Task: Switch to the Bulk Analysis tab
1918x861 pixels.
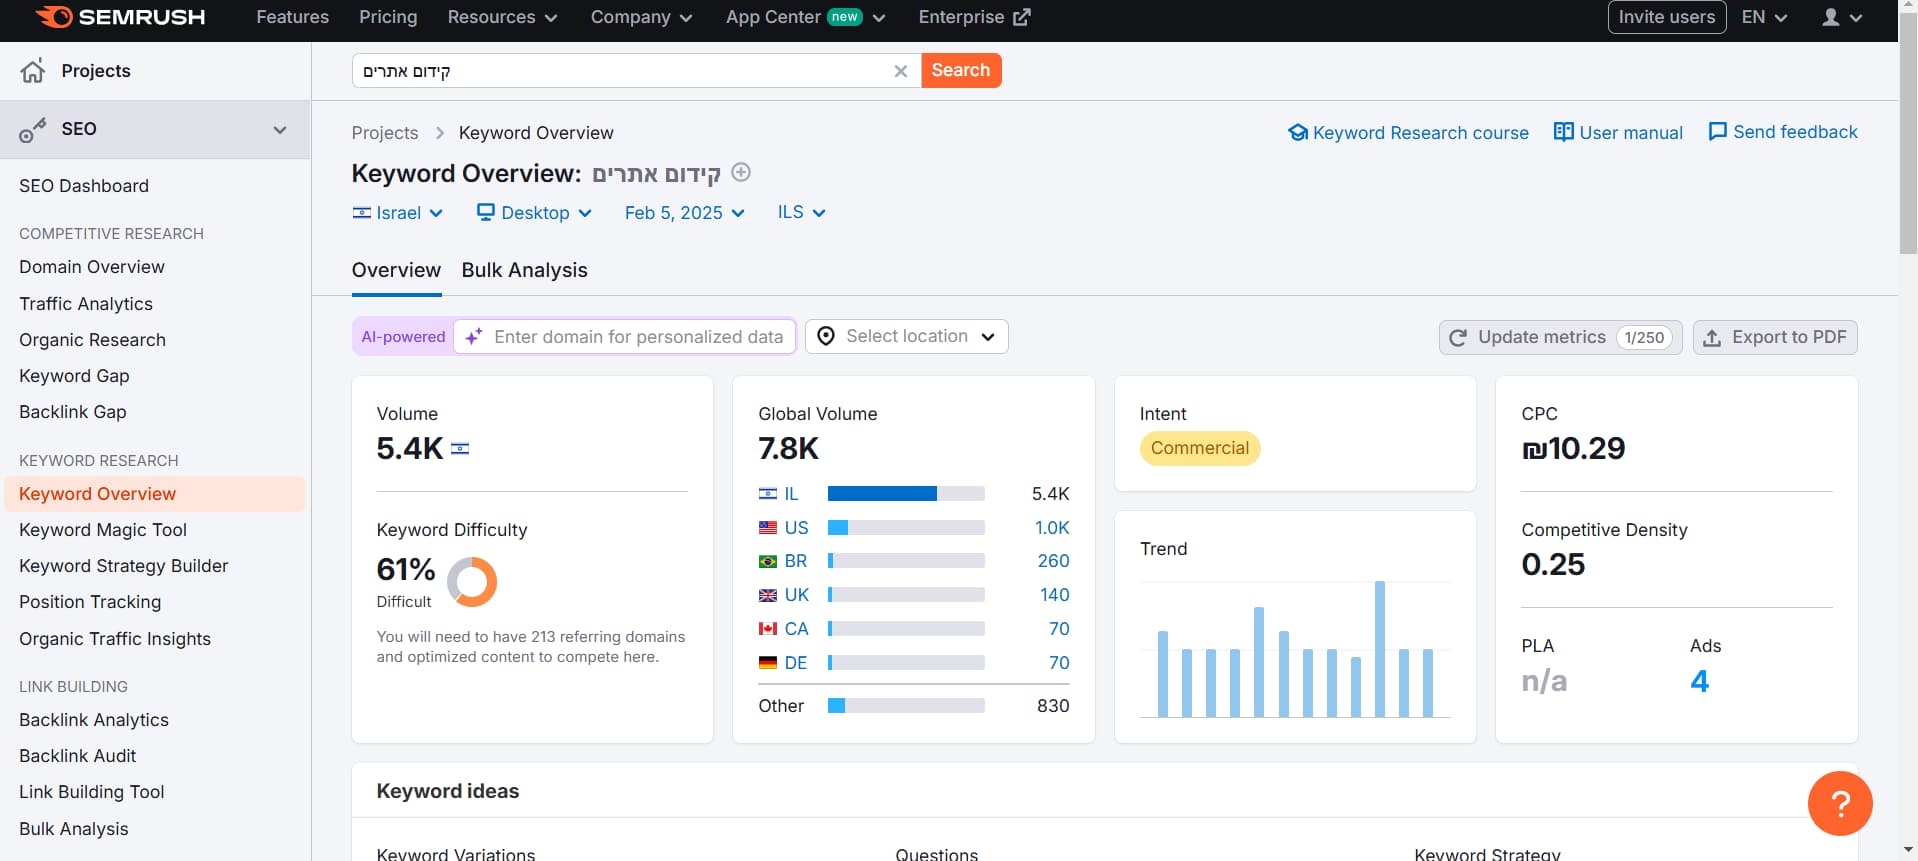Action: [x=524, y=270]
